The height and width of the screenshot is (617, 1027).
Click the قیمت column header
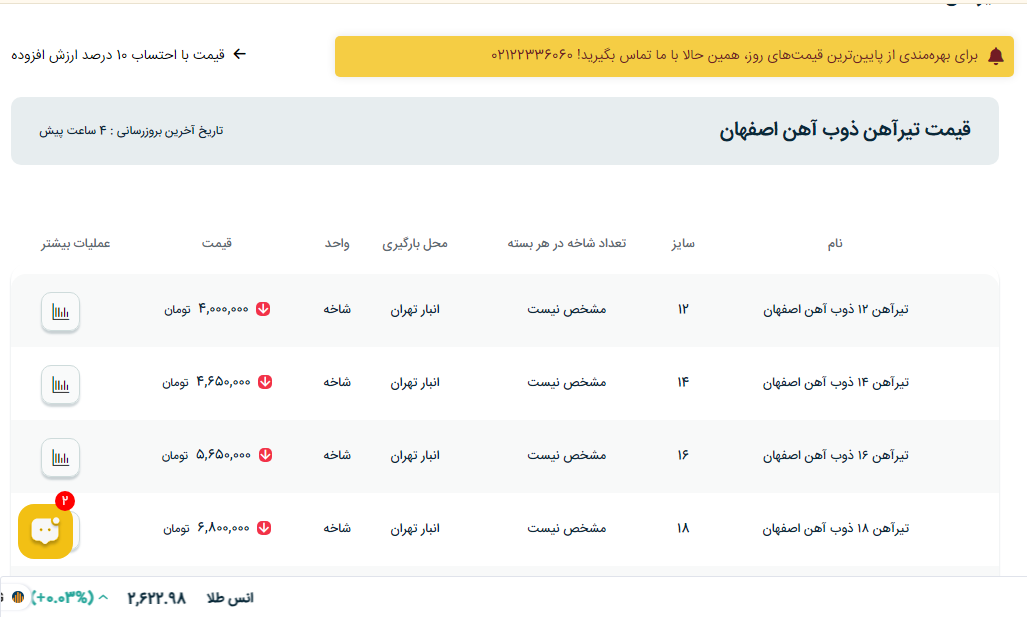tap(217, 244)
